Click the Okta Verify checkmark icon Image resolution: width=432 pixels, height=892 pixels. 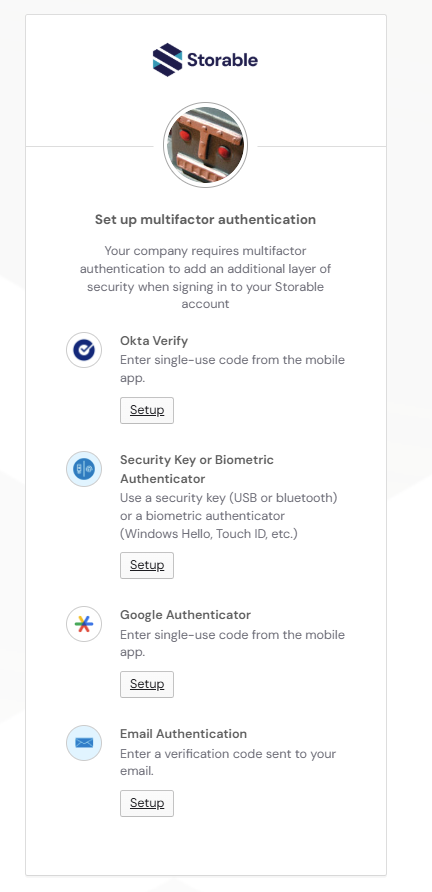pos(84,350)
